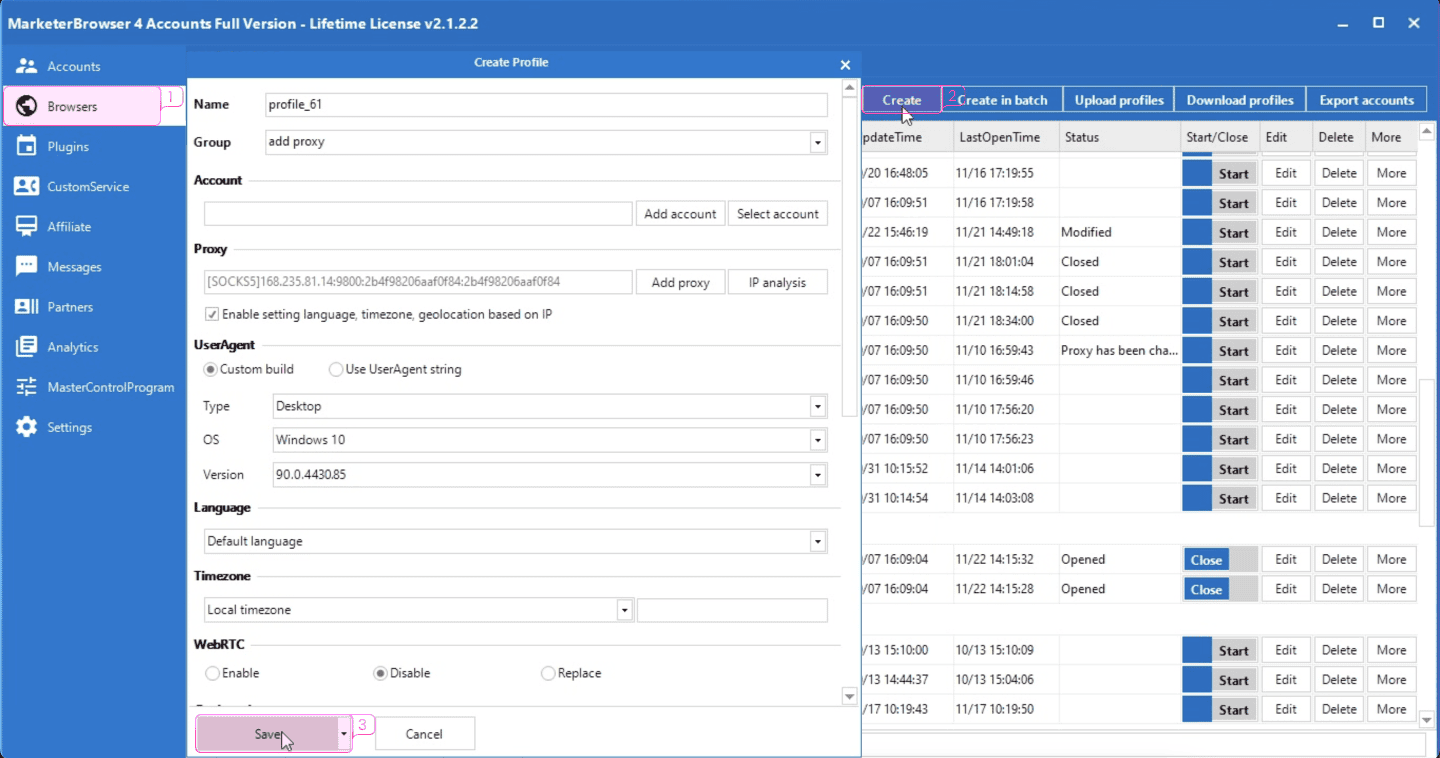
Task: Open the Accounts menu item
Action: (74, 66)
